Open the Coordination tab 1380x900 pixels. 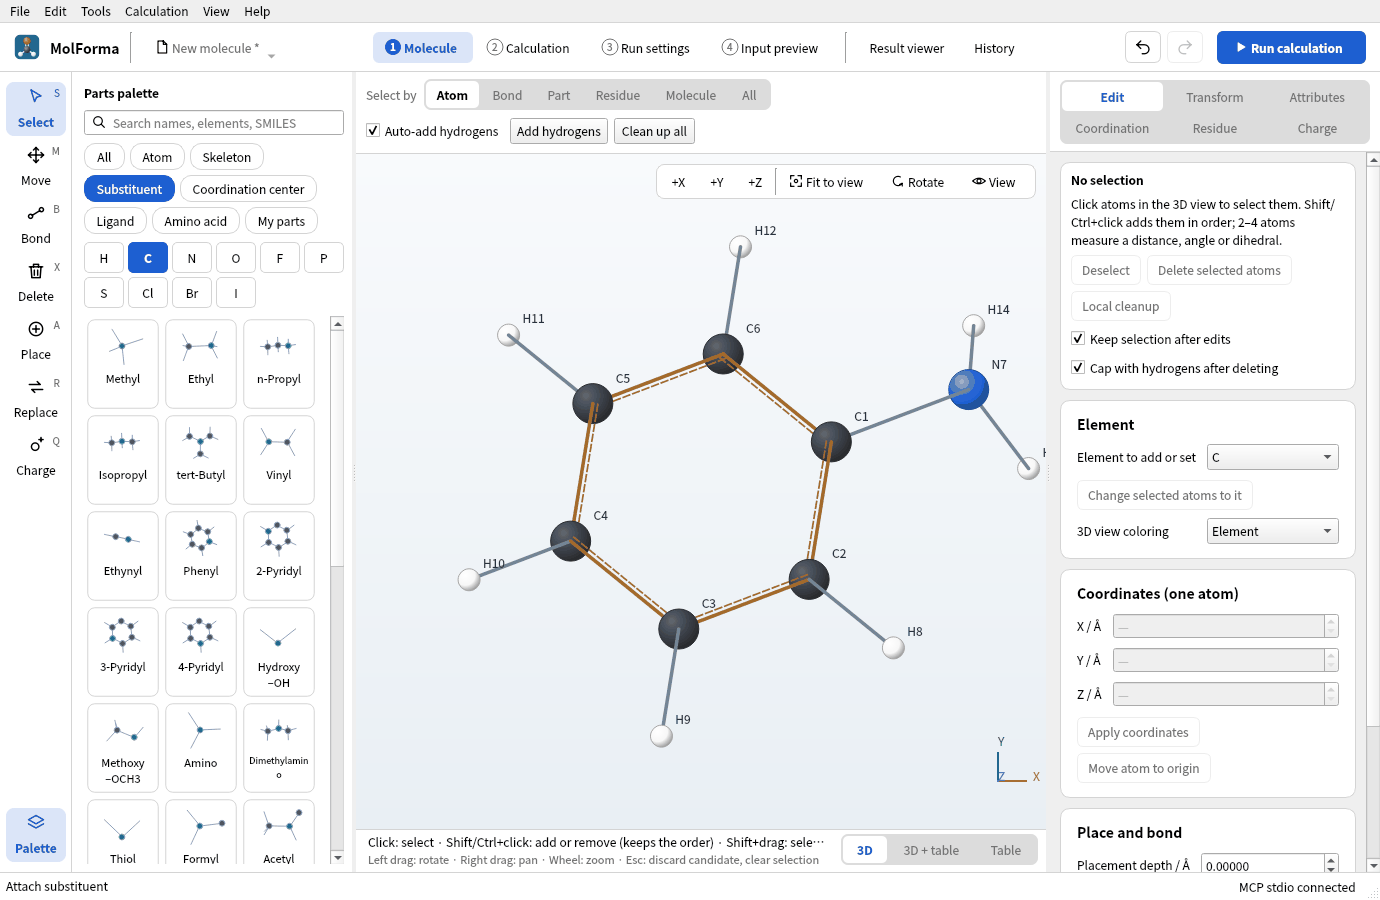(x=1112, y=128)
